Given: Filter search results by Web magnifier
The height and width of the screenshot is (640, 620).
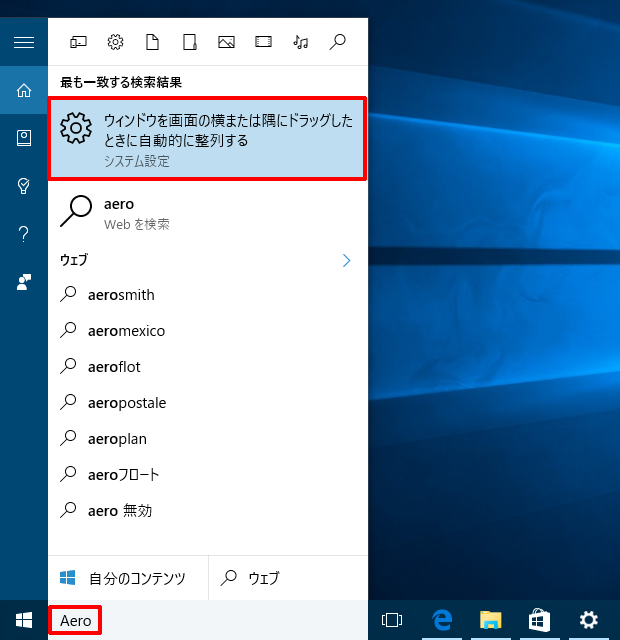Looking at the screenshot, I should click(338, 42).
